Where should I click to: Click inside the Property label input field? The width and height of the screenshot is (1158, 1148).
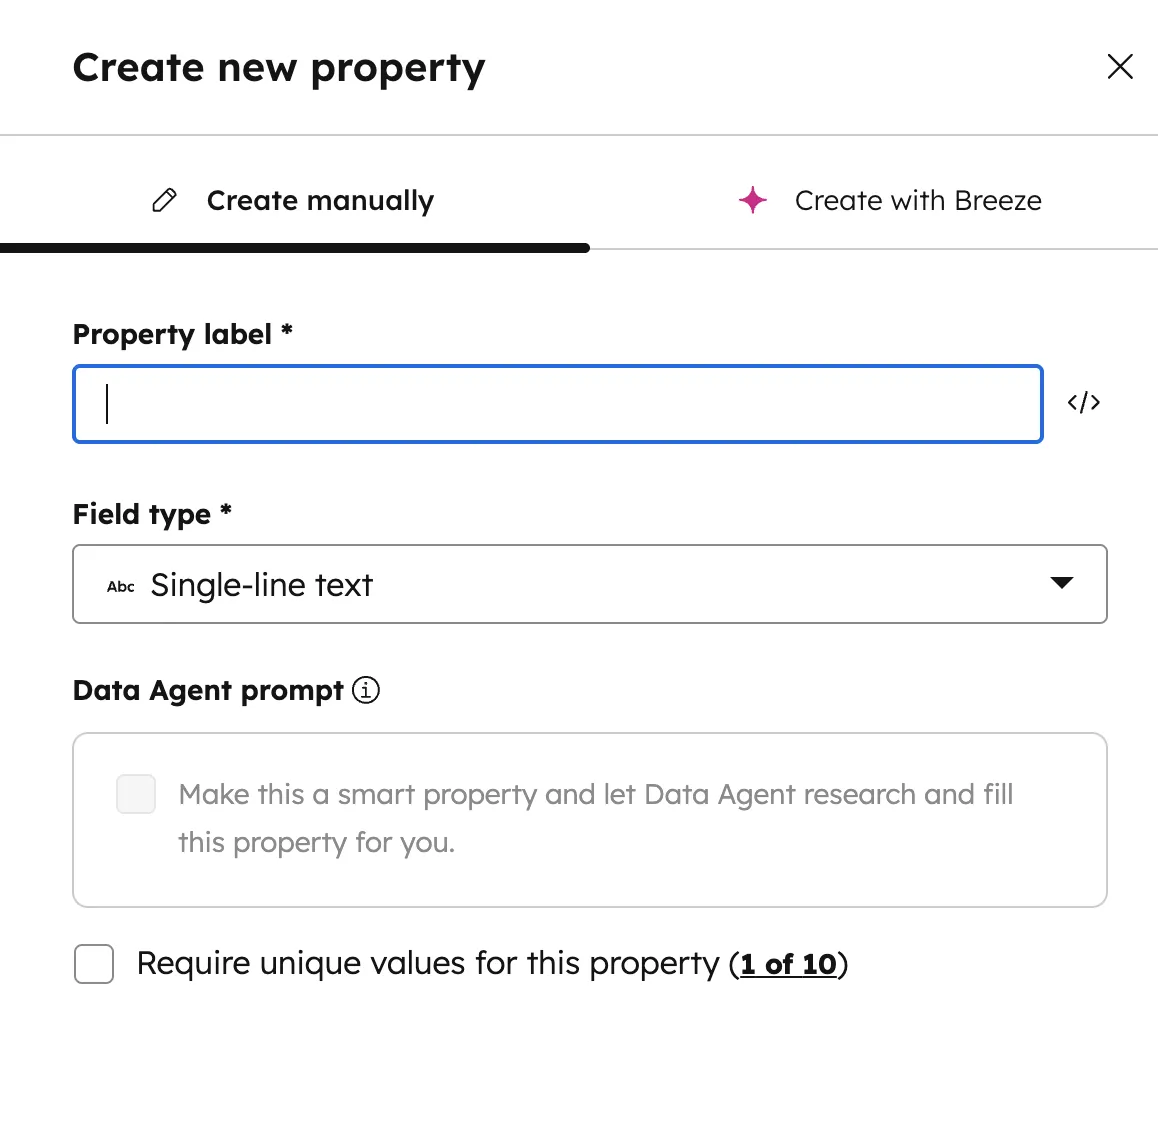(x=557, y=404)
